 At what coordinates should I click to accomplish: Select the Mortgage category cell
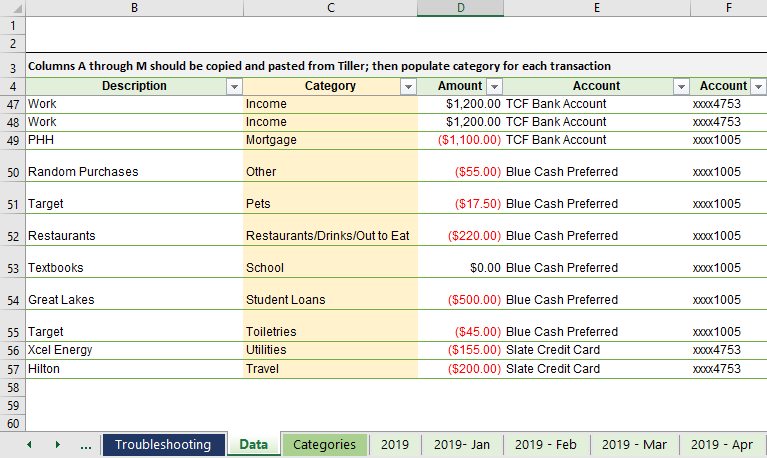[x=330, y=140]
